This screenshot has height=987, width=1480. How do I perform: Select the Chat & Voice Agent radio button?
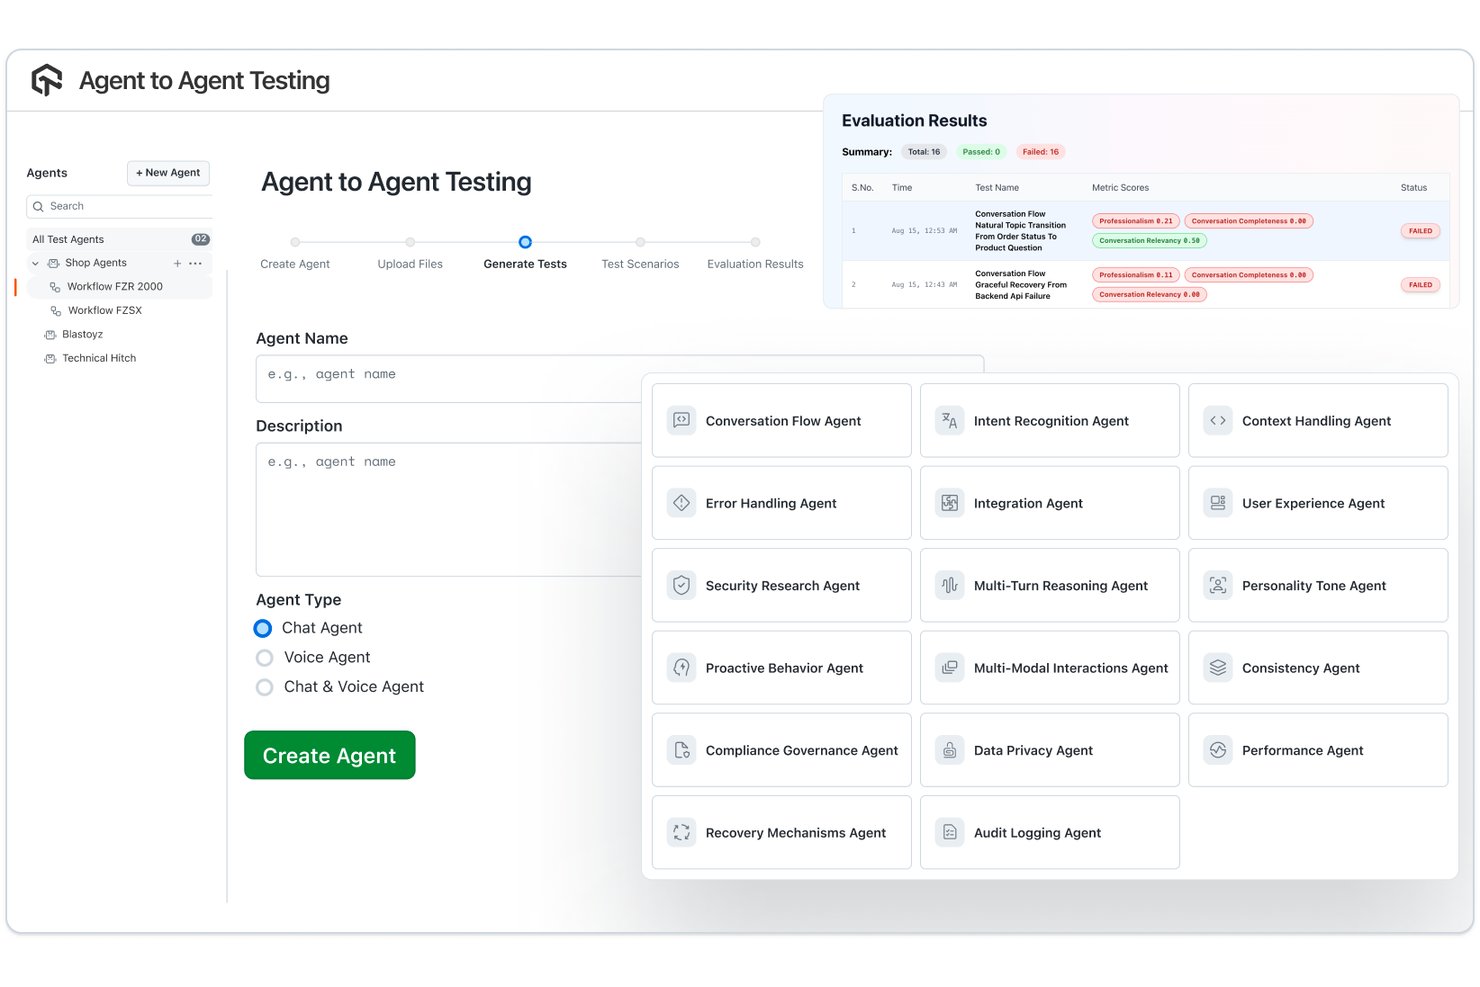pyautogui.click(x=264, y=687)
